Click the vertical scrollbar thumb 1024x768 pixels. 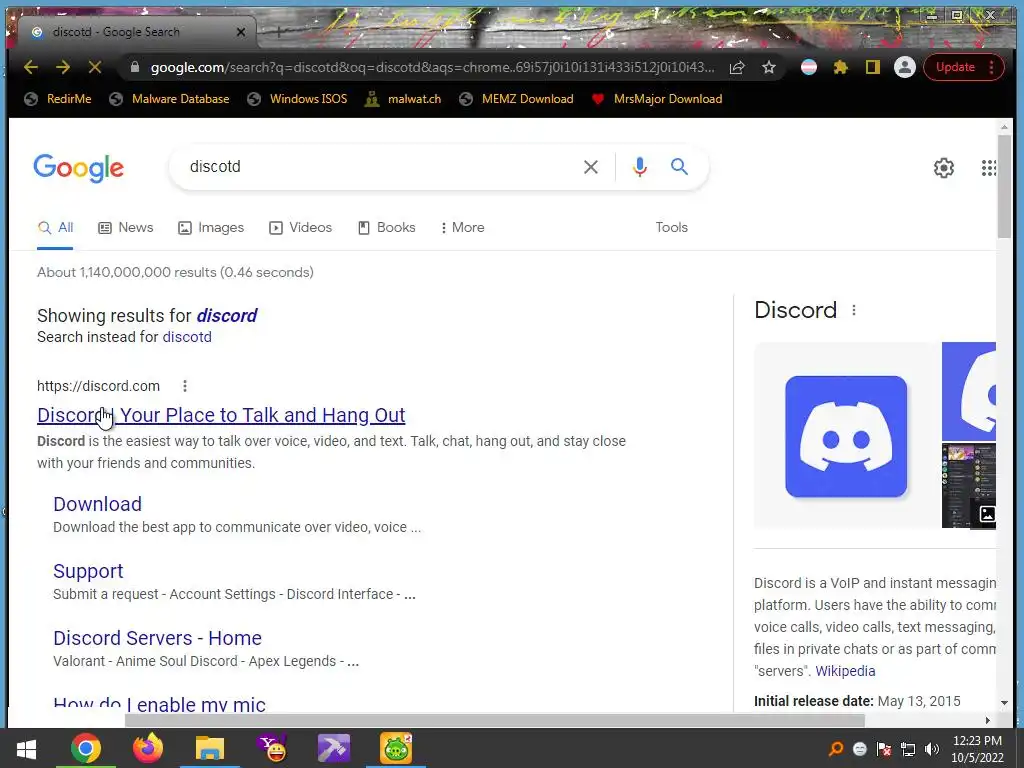point(1004,186)
